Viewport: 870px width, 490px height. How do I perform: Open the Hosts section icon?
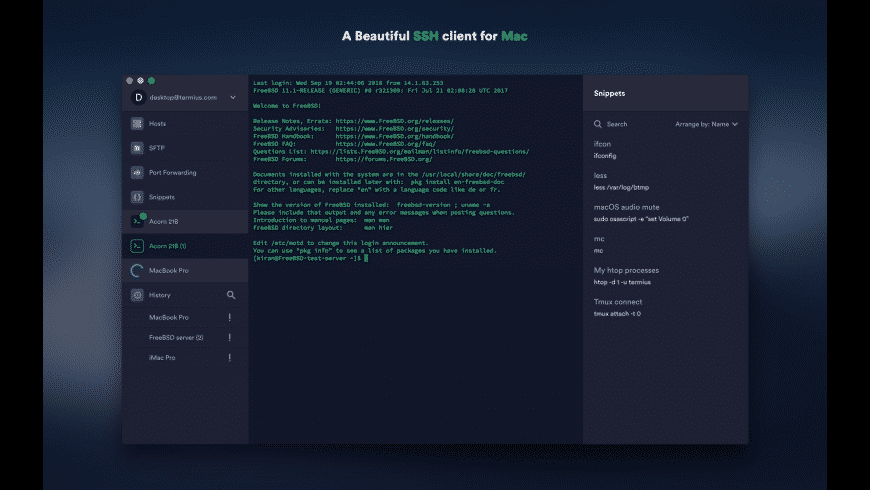[x=137, y=124]
